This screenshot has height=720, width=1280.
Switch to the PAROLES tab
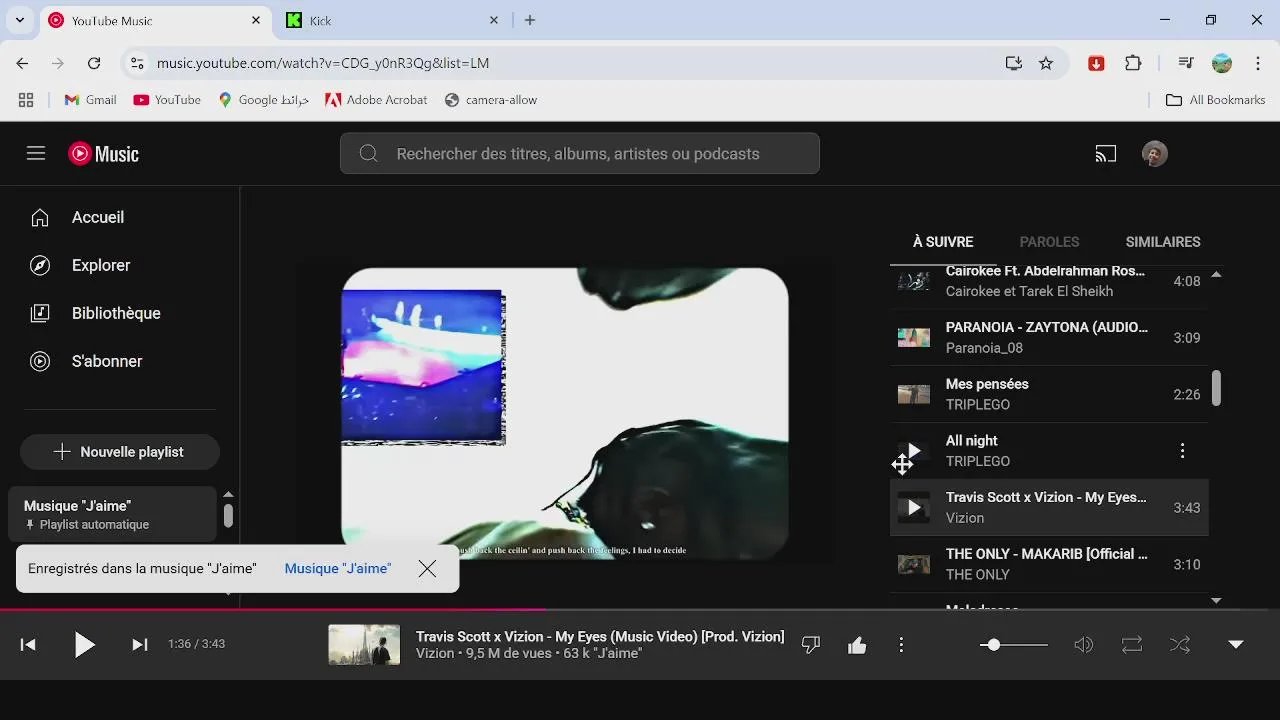1049,242
